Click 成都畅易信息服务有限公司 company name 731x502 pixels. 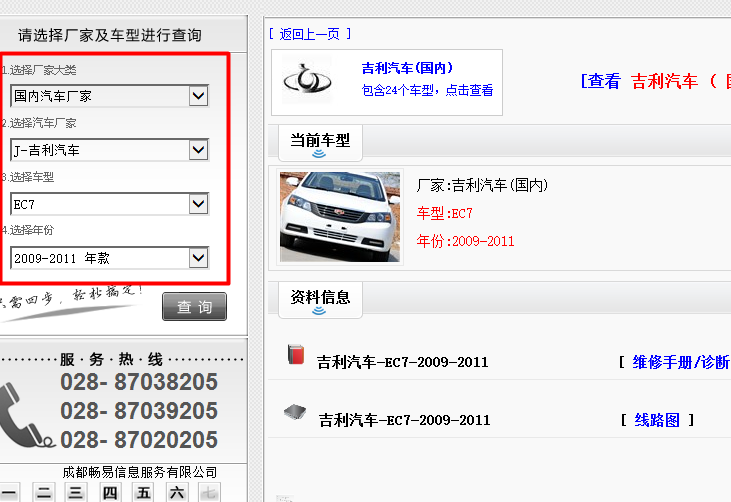139,472
